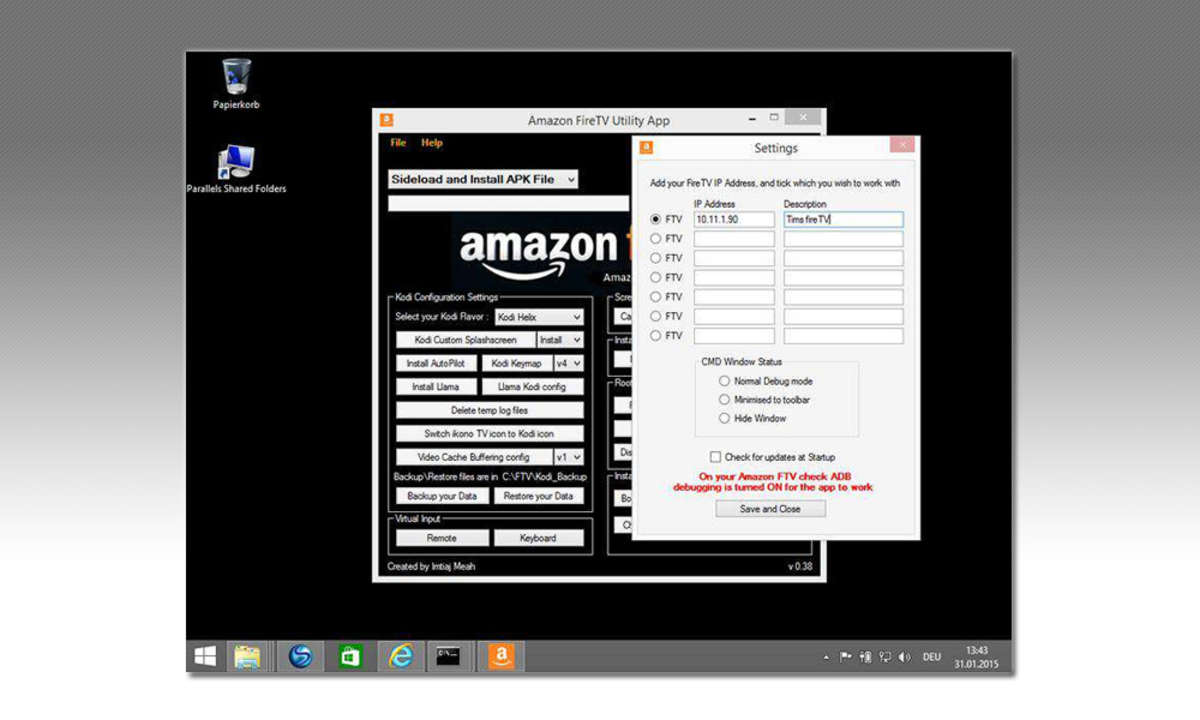Select the last FTV radio button

[656, 336]
